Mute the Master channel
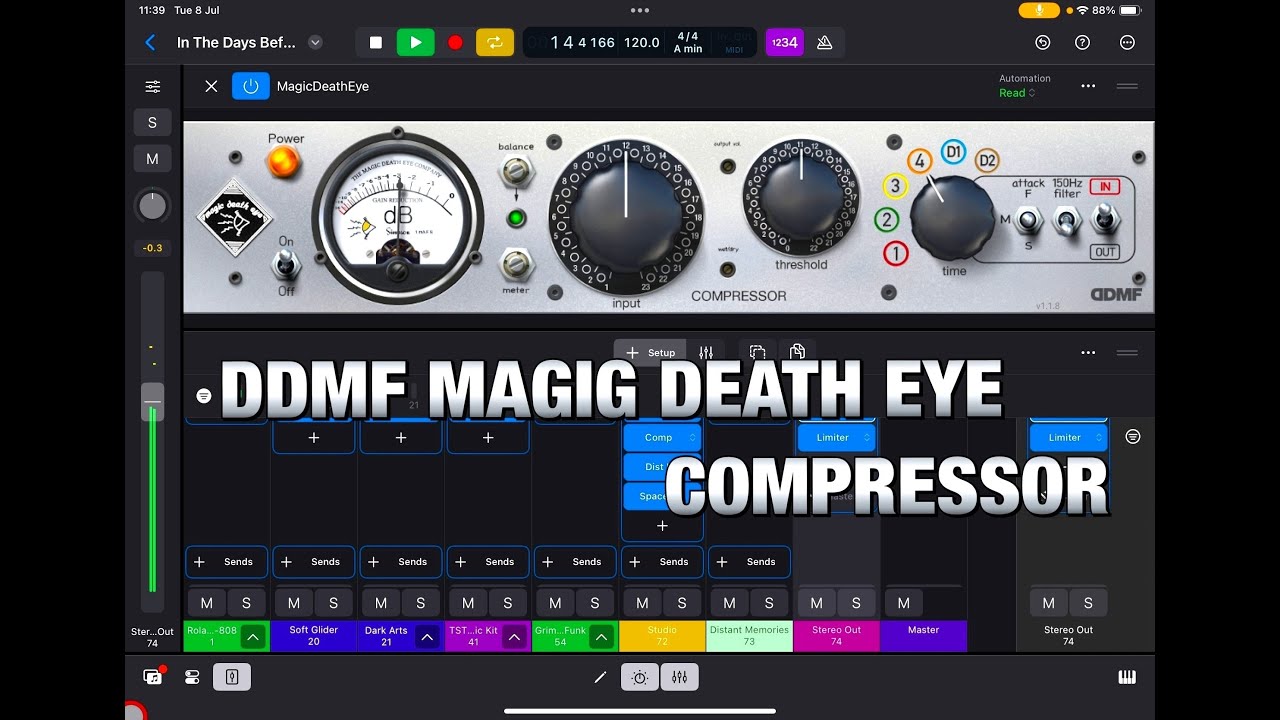The height and width of the screenshot is (720, 1280). click(904, 603)
